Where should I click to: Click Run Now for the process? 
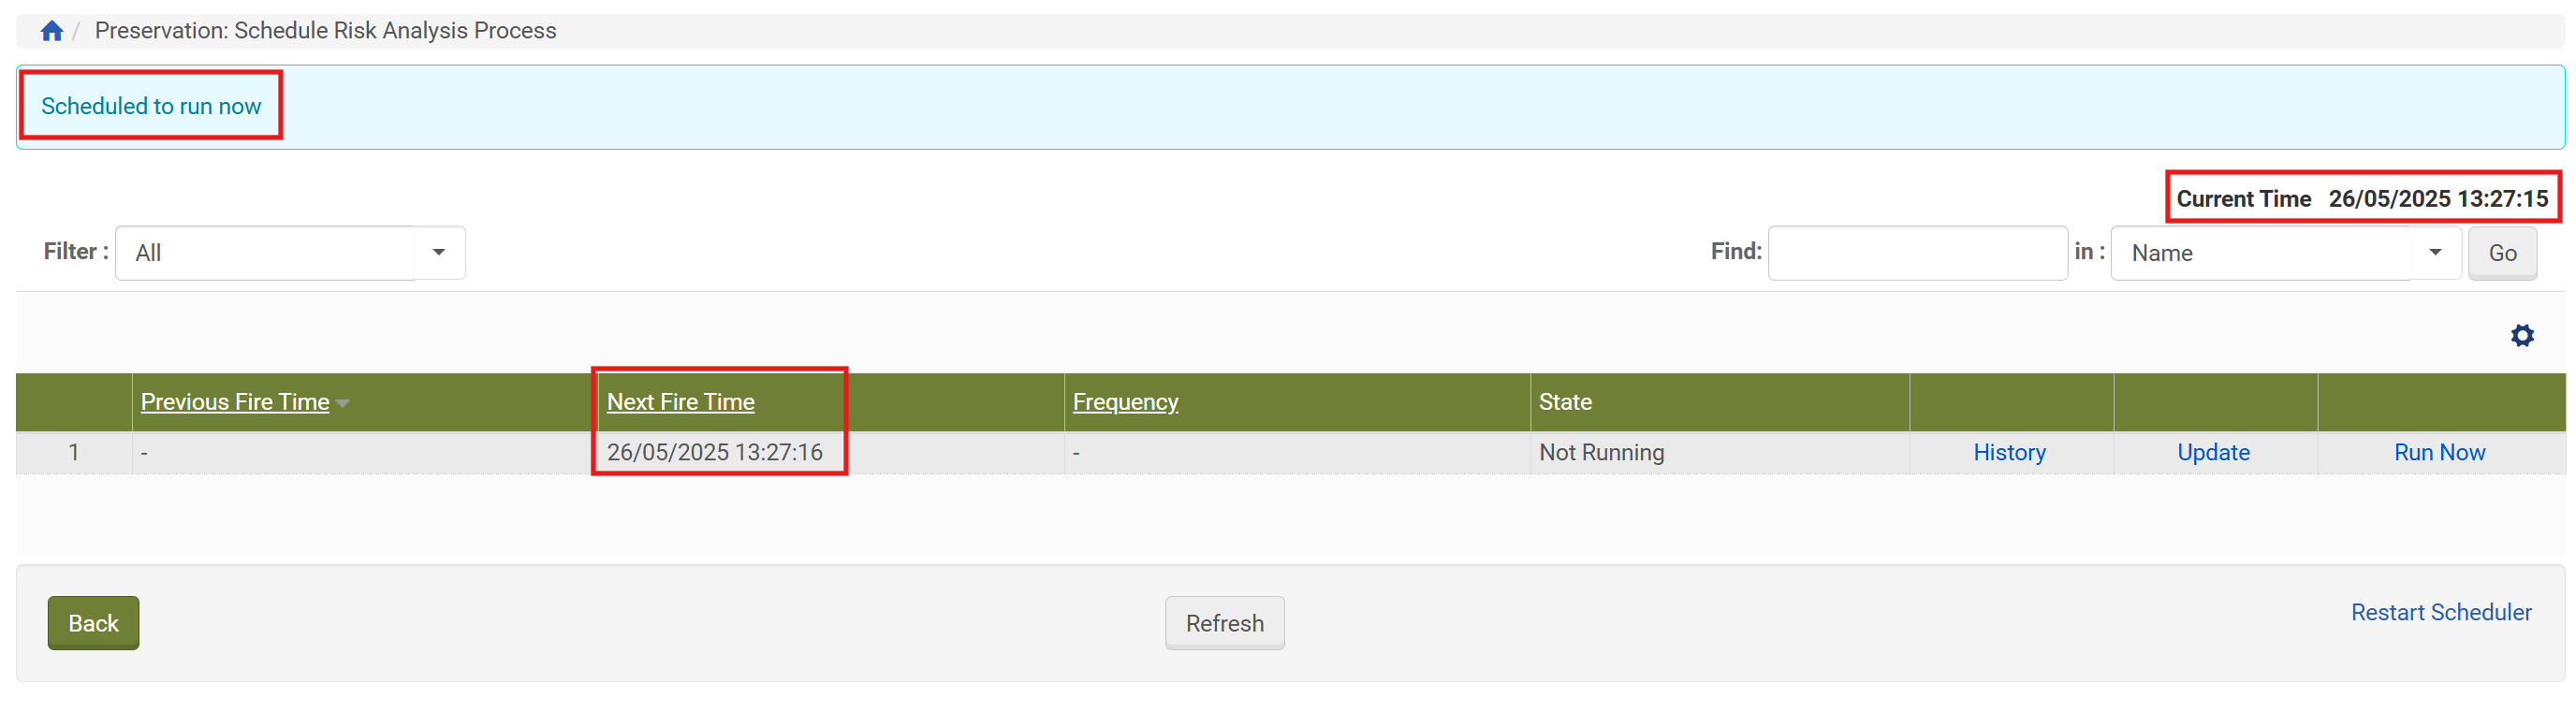(x=2438, y=452)
